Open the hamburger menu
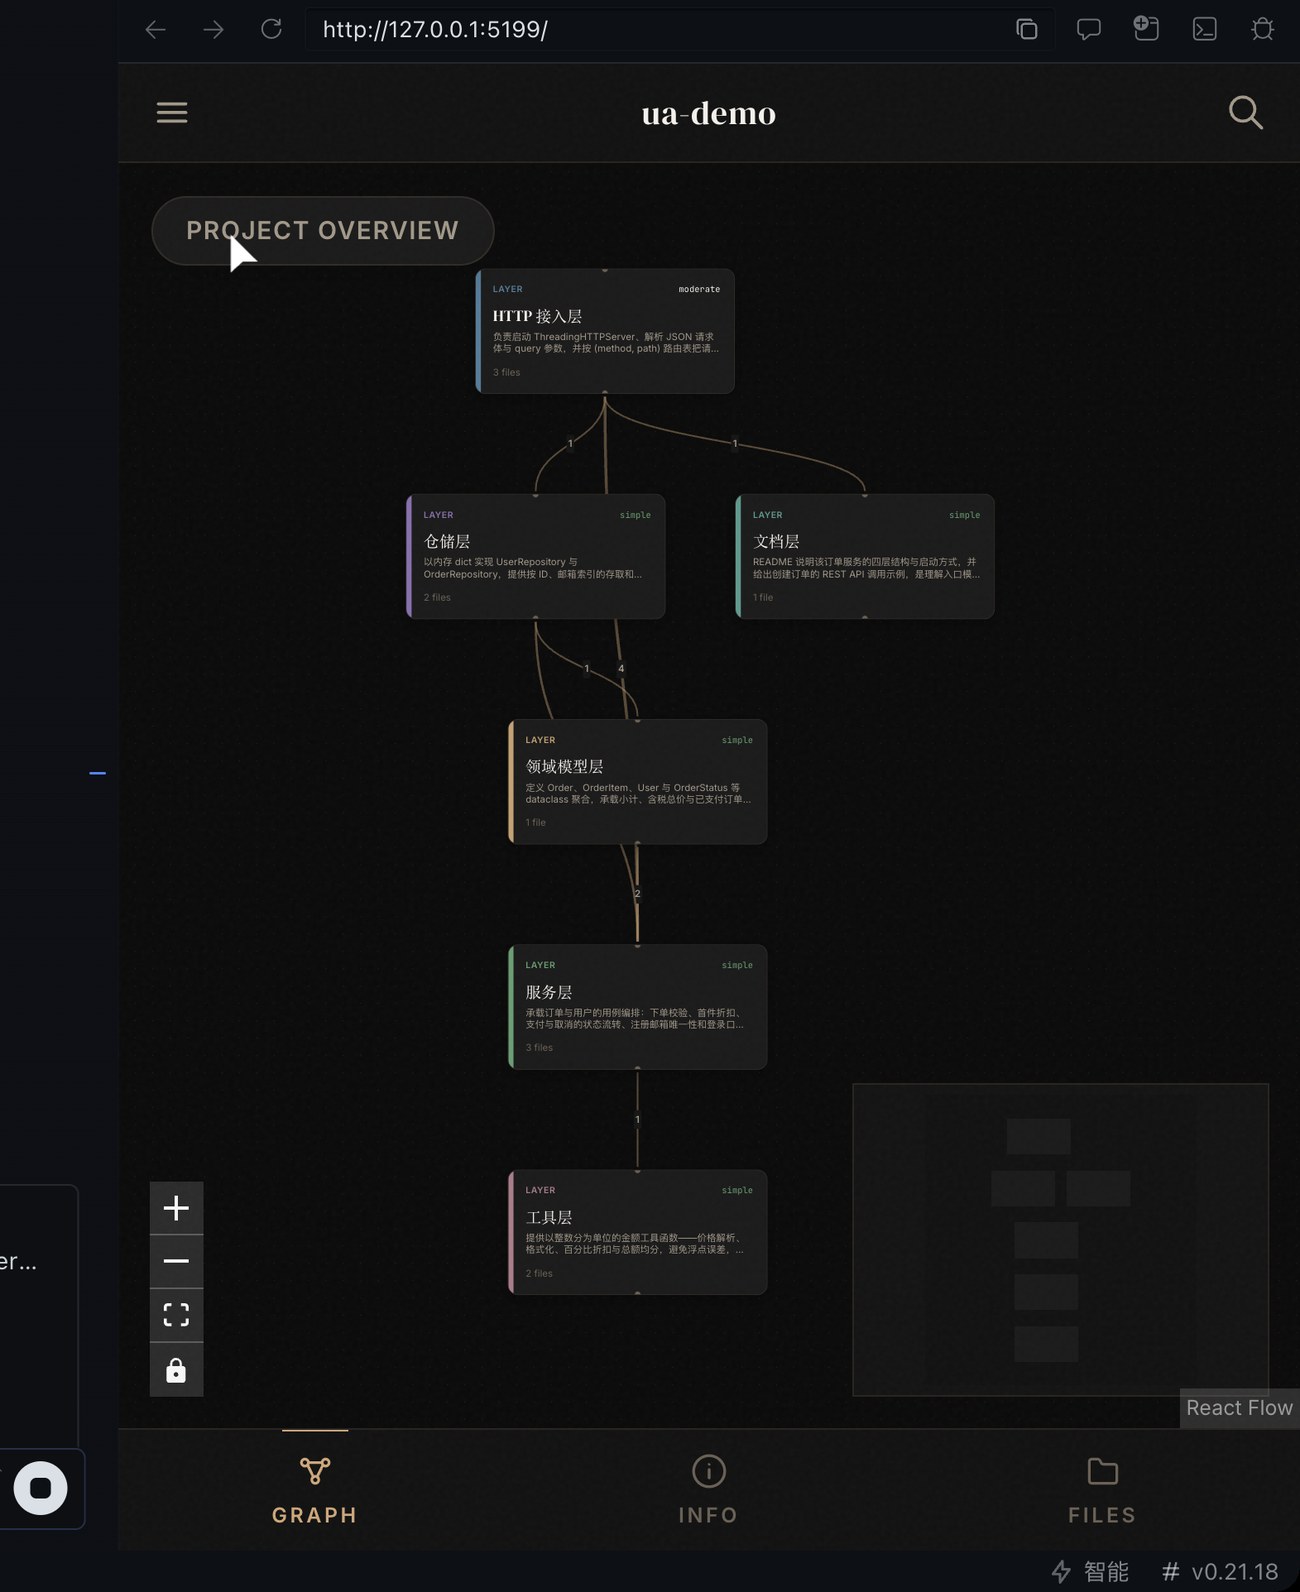 tap(172, 112)
